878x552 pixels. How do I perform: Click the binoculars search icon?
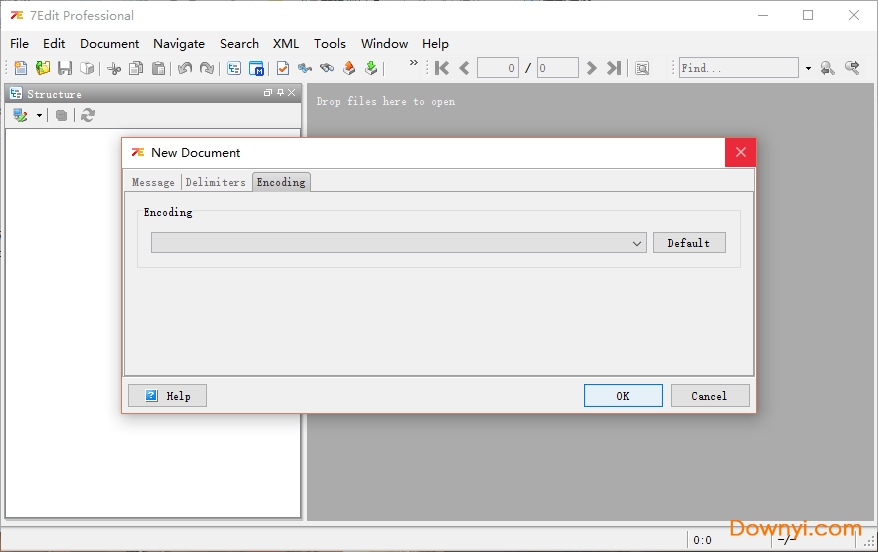tap(327, 68)
